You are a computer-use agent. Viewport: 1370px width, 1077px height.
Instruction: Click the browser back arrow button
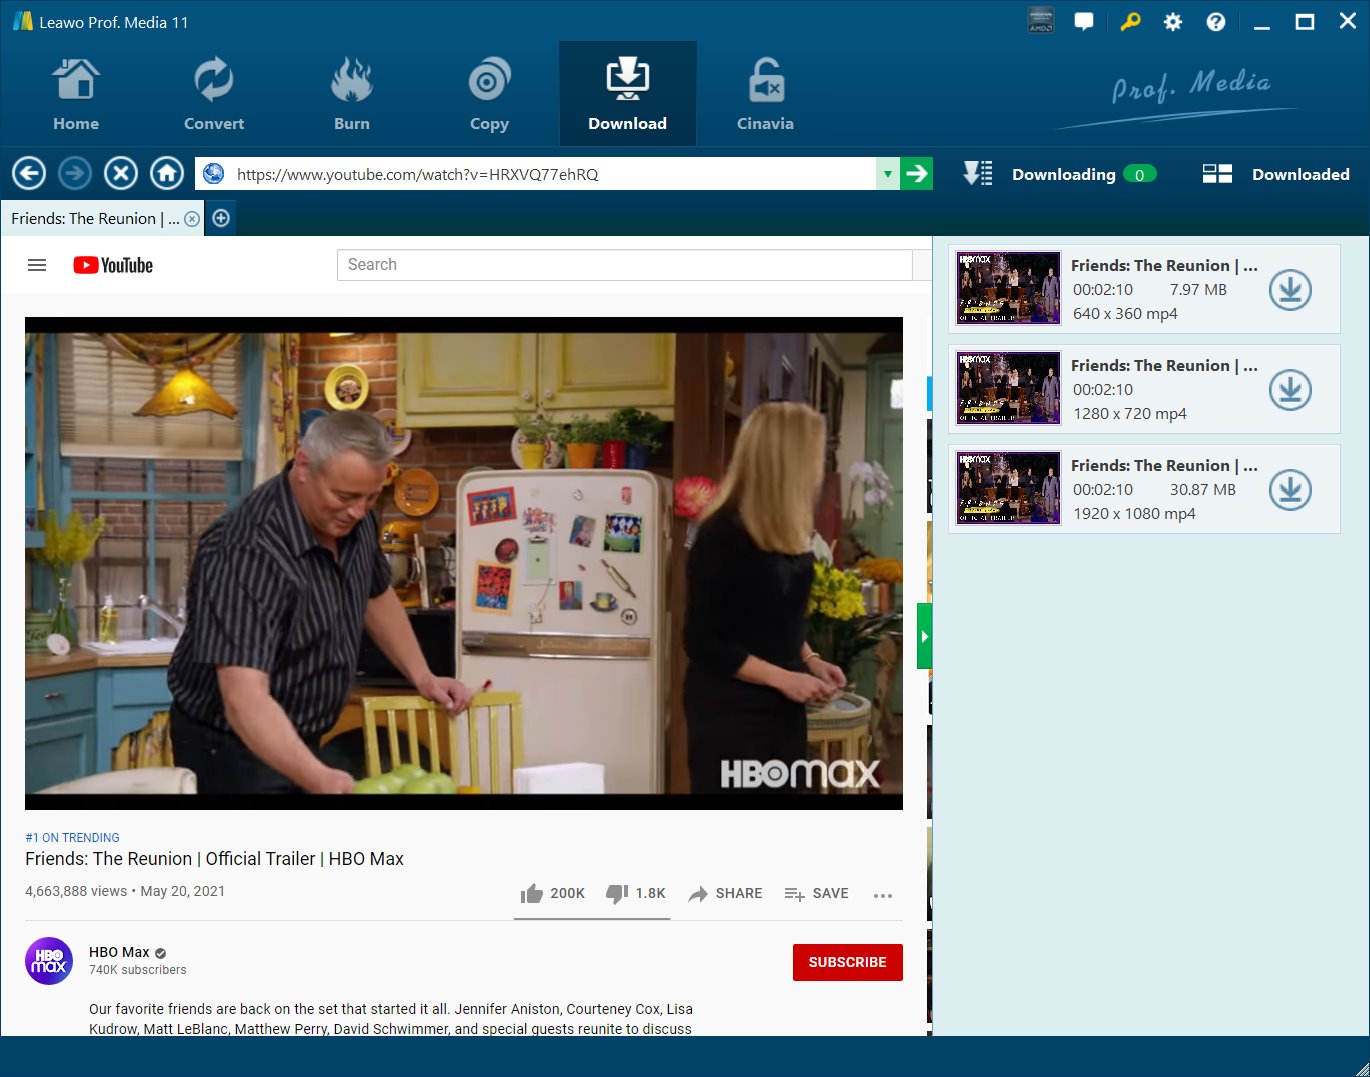click(x=29, y=174)
